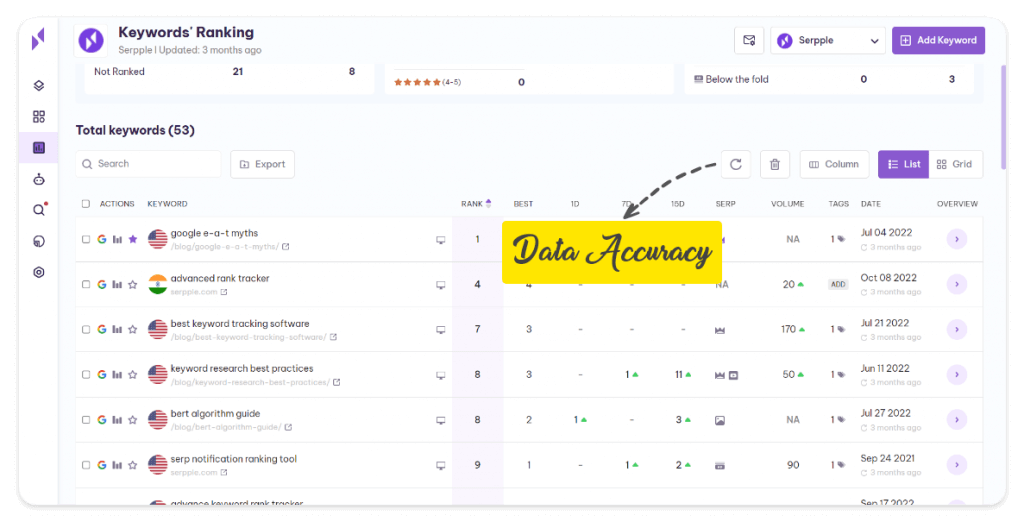Click the Export button
Screen dimensions: 1024x522
(x=262, y=164)
